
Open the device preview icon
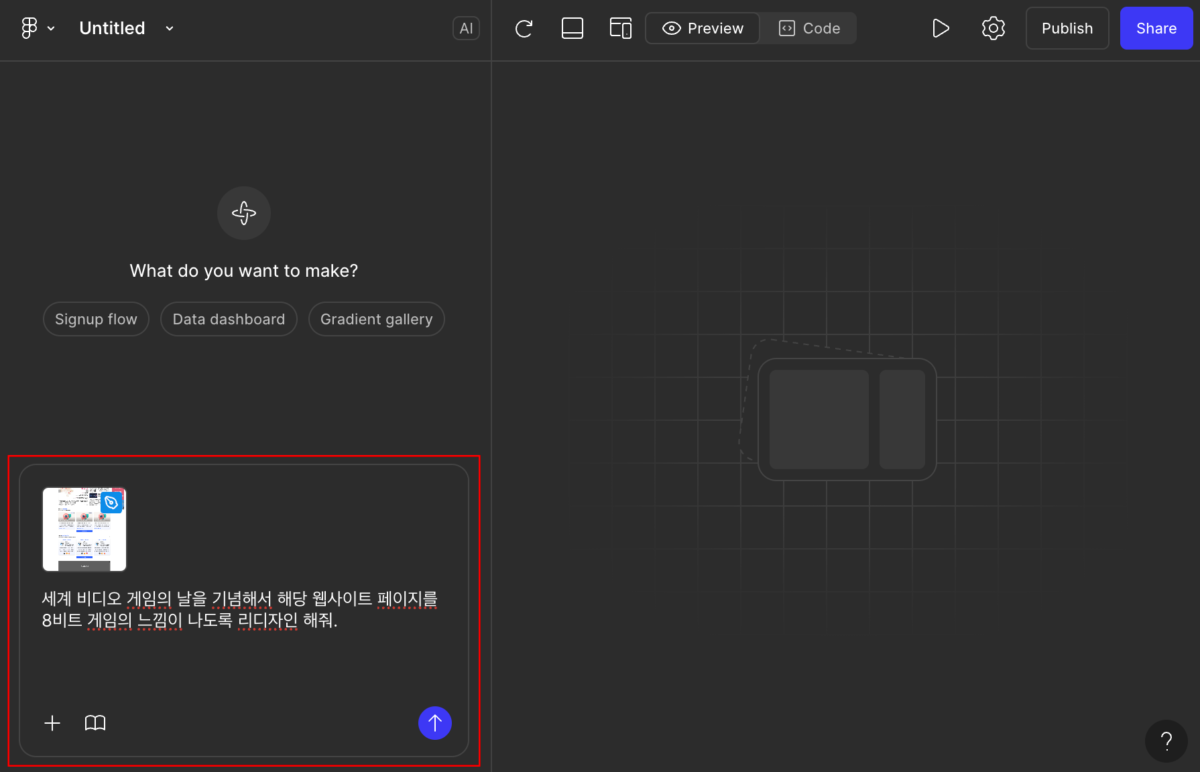click(x=620, y=28)
